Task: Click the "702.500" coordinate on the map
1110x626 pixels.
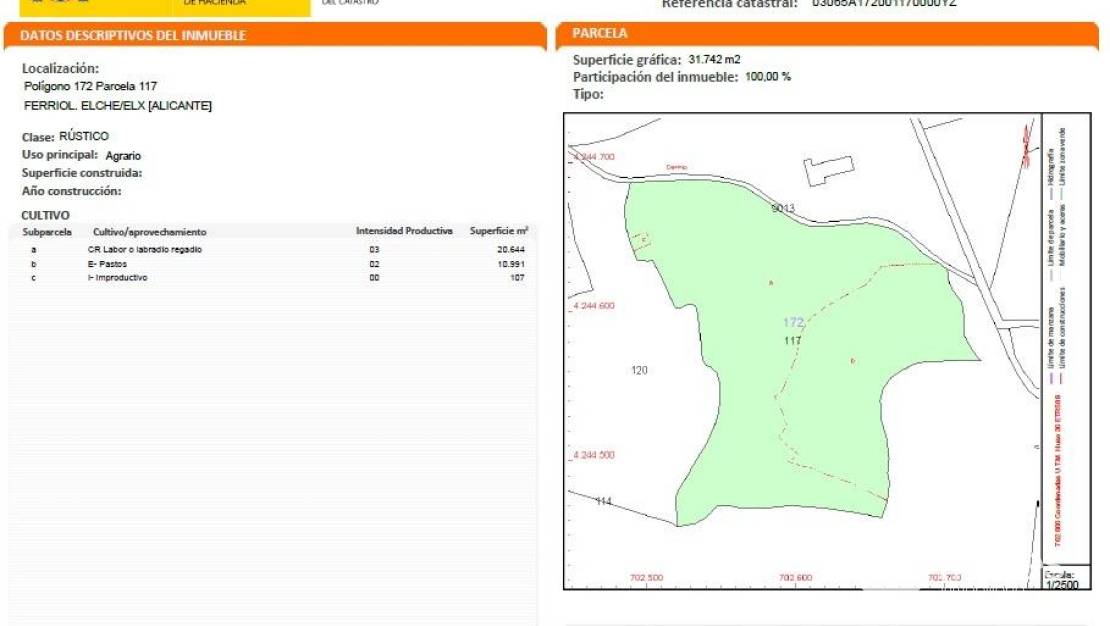Action: tap(647, 578)
